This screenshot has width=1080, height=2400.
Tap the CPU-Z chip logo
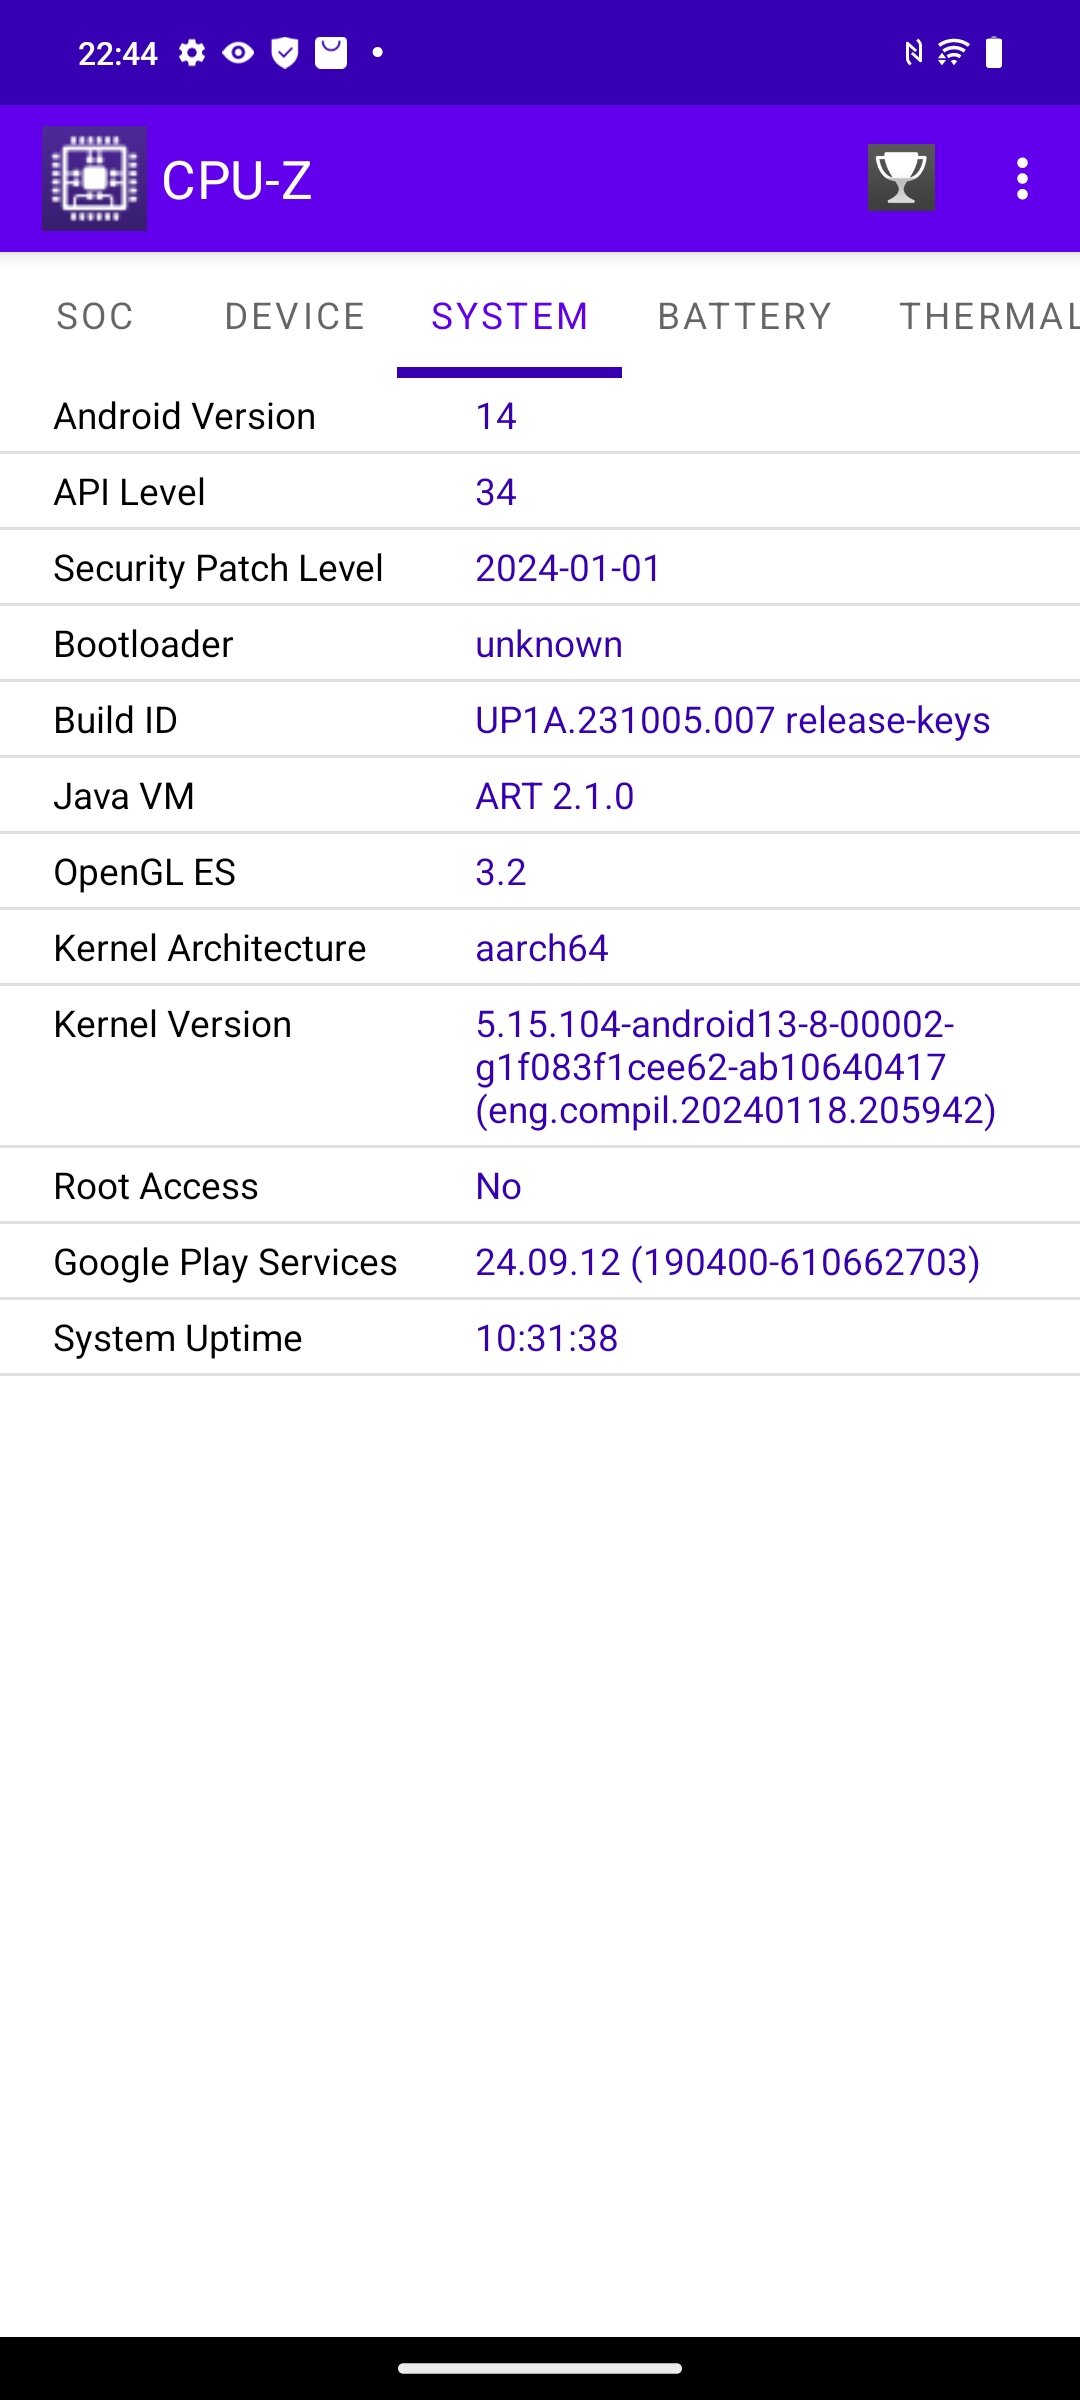pos(94,178)
